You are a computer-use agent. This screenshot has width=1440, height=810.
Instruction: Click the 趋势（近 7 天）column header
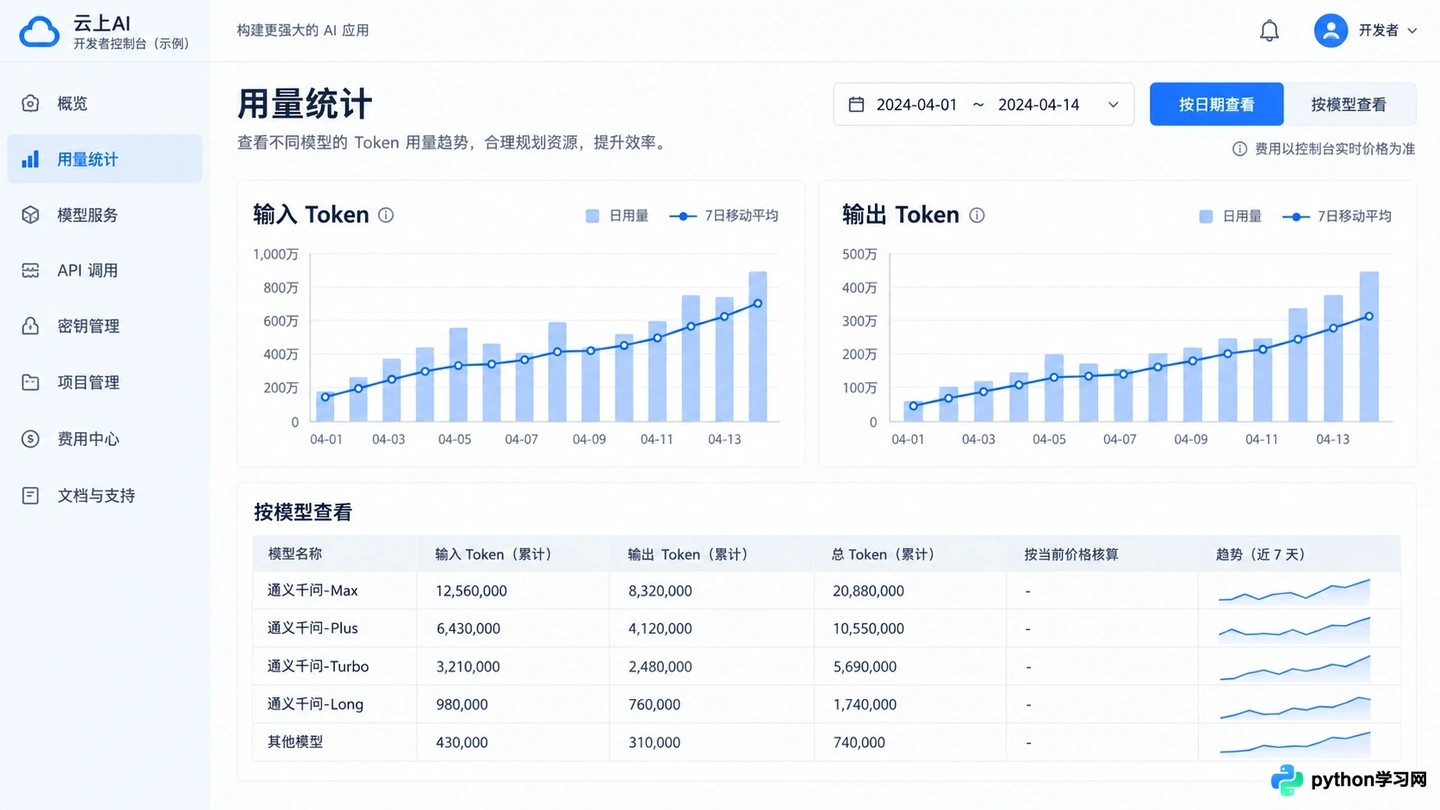(1261, 554)
